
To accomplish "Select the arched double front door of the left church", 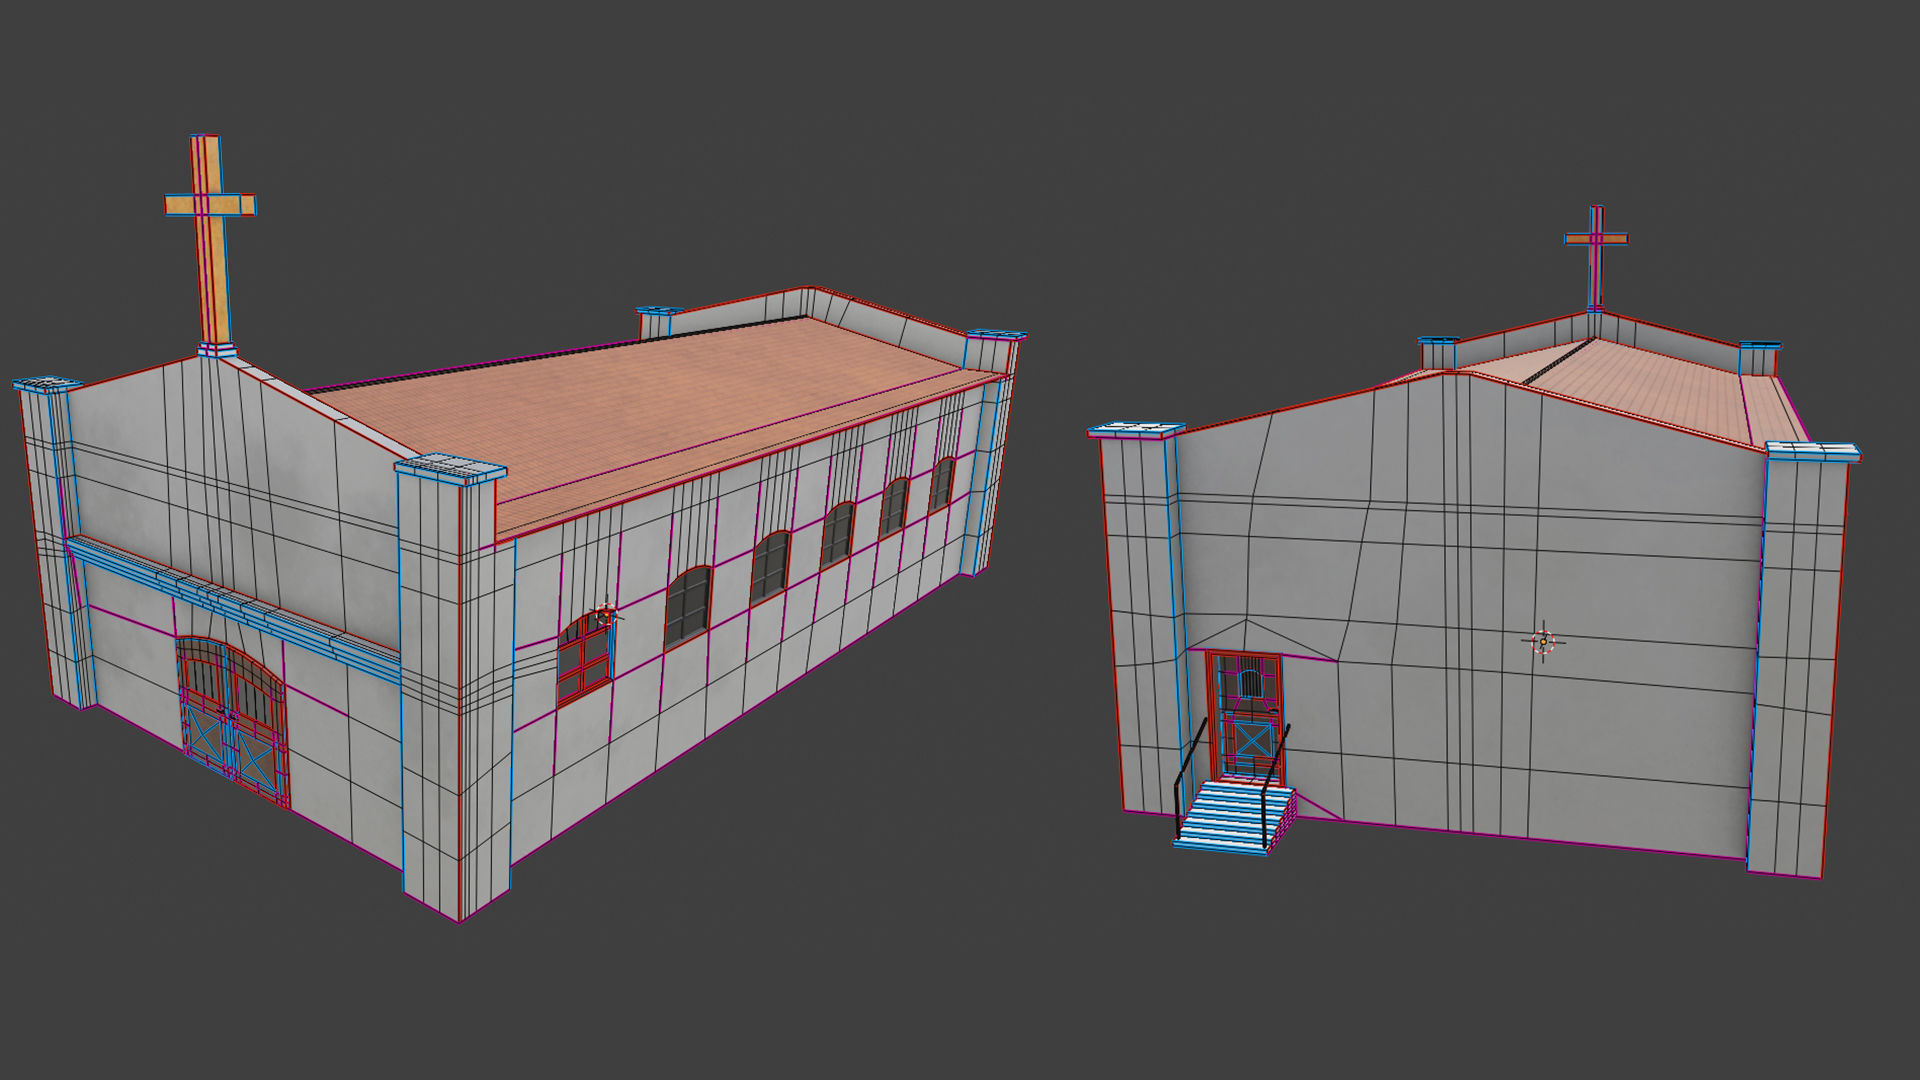I will 233,722.
